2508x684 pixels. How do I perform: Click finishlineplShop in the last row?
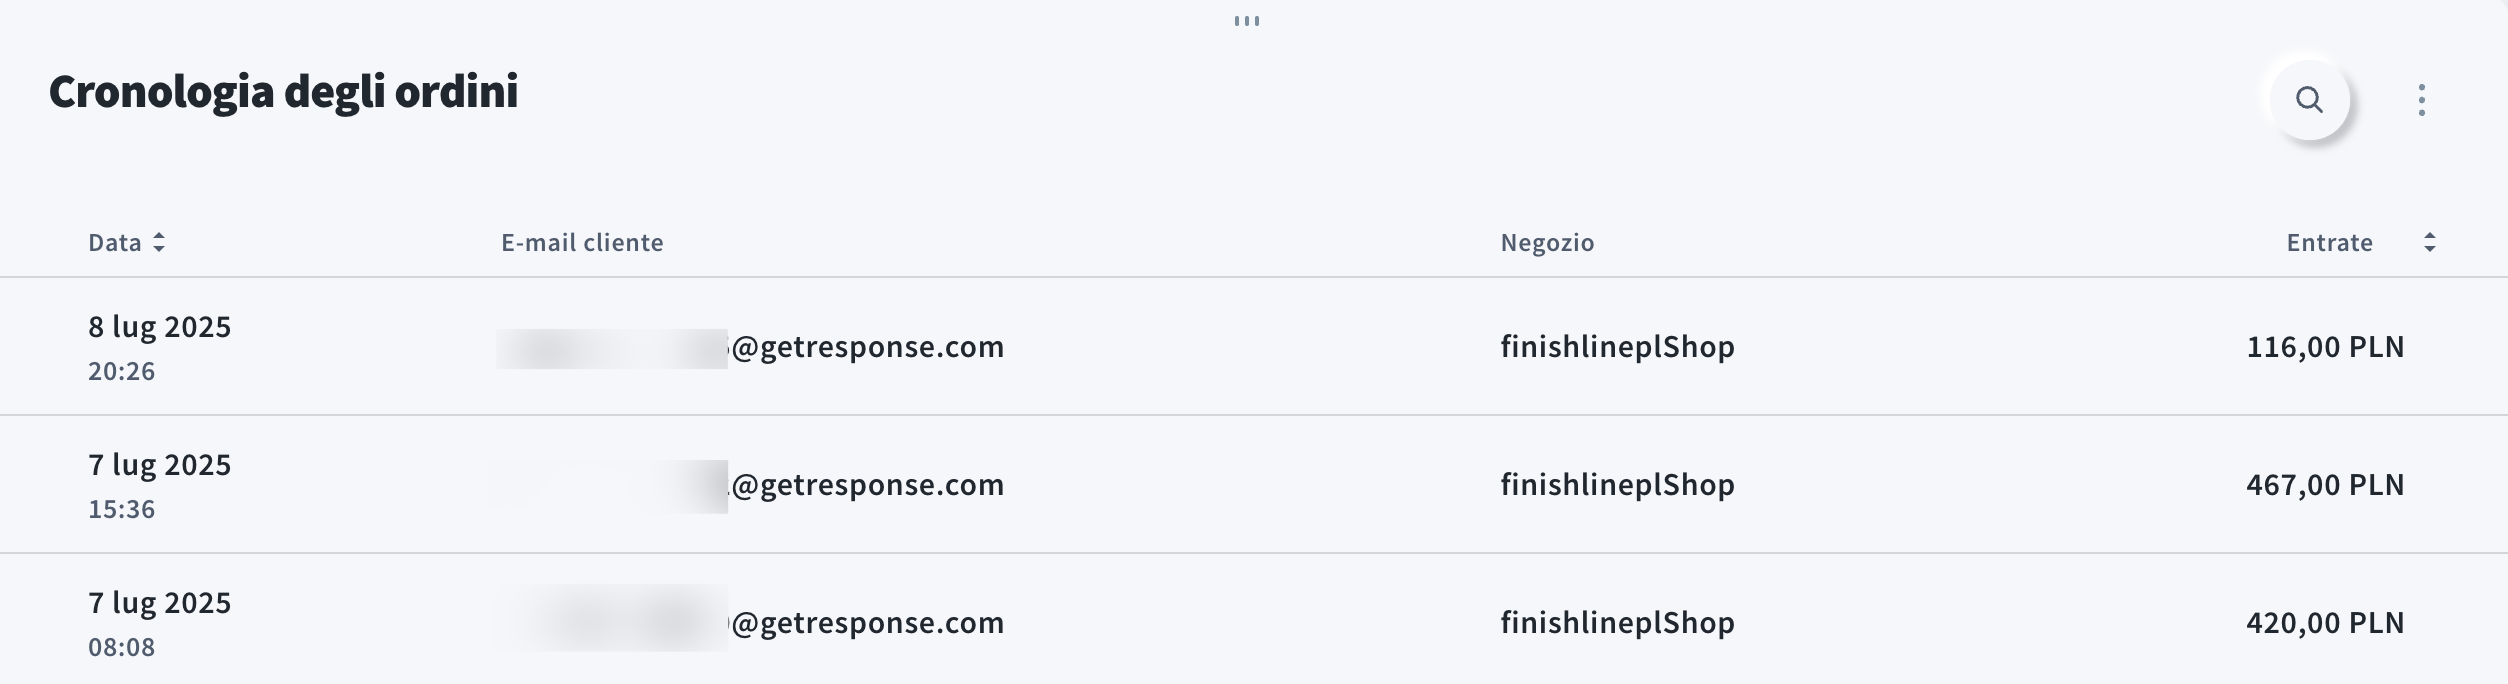(x=1617, y=623)
